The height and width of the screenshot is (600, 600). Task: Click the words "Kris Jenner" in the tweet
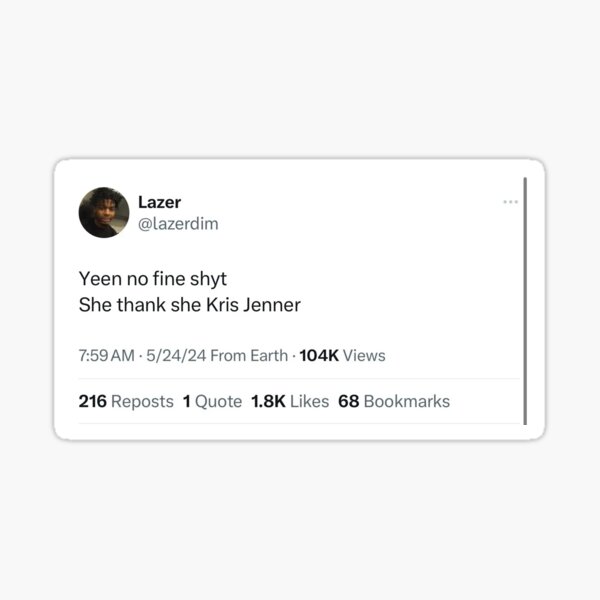(x=258, y=305)
